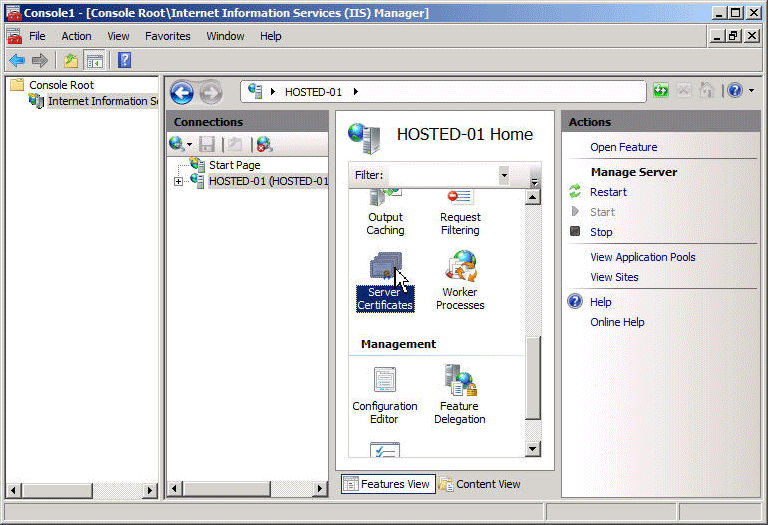The width and height of the screenshot is (768, 525).
Task: Click the Connections pane scroll right arrow
Action: [x=320, y=488]
